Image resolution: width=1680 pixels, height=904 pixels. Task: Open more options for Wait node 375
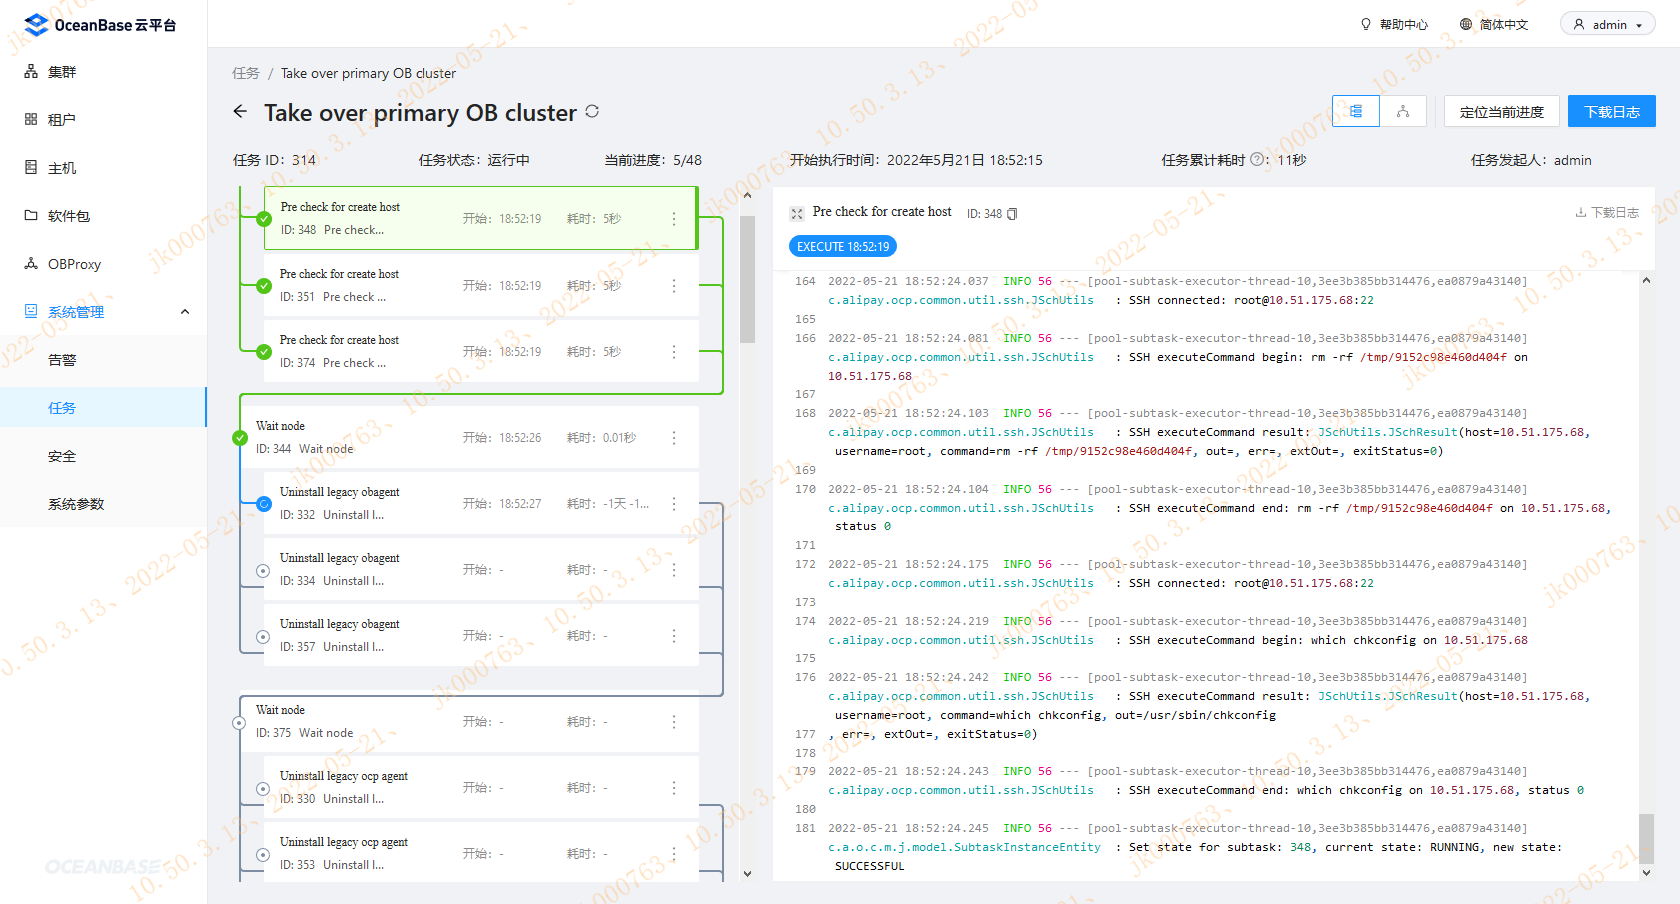[674, 721]
